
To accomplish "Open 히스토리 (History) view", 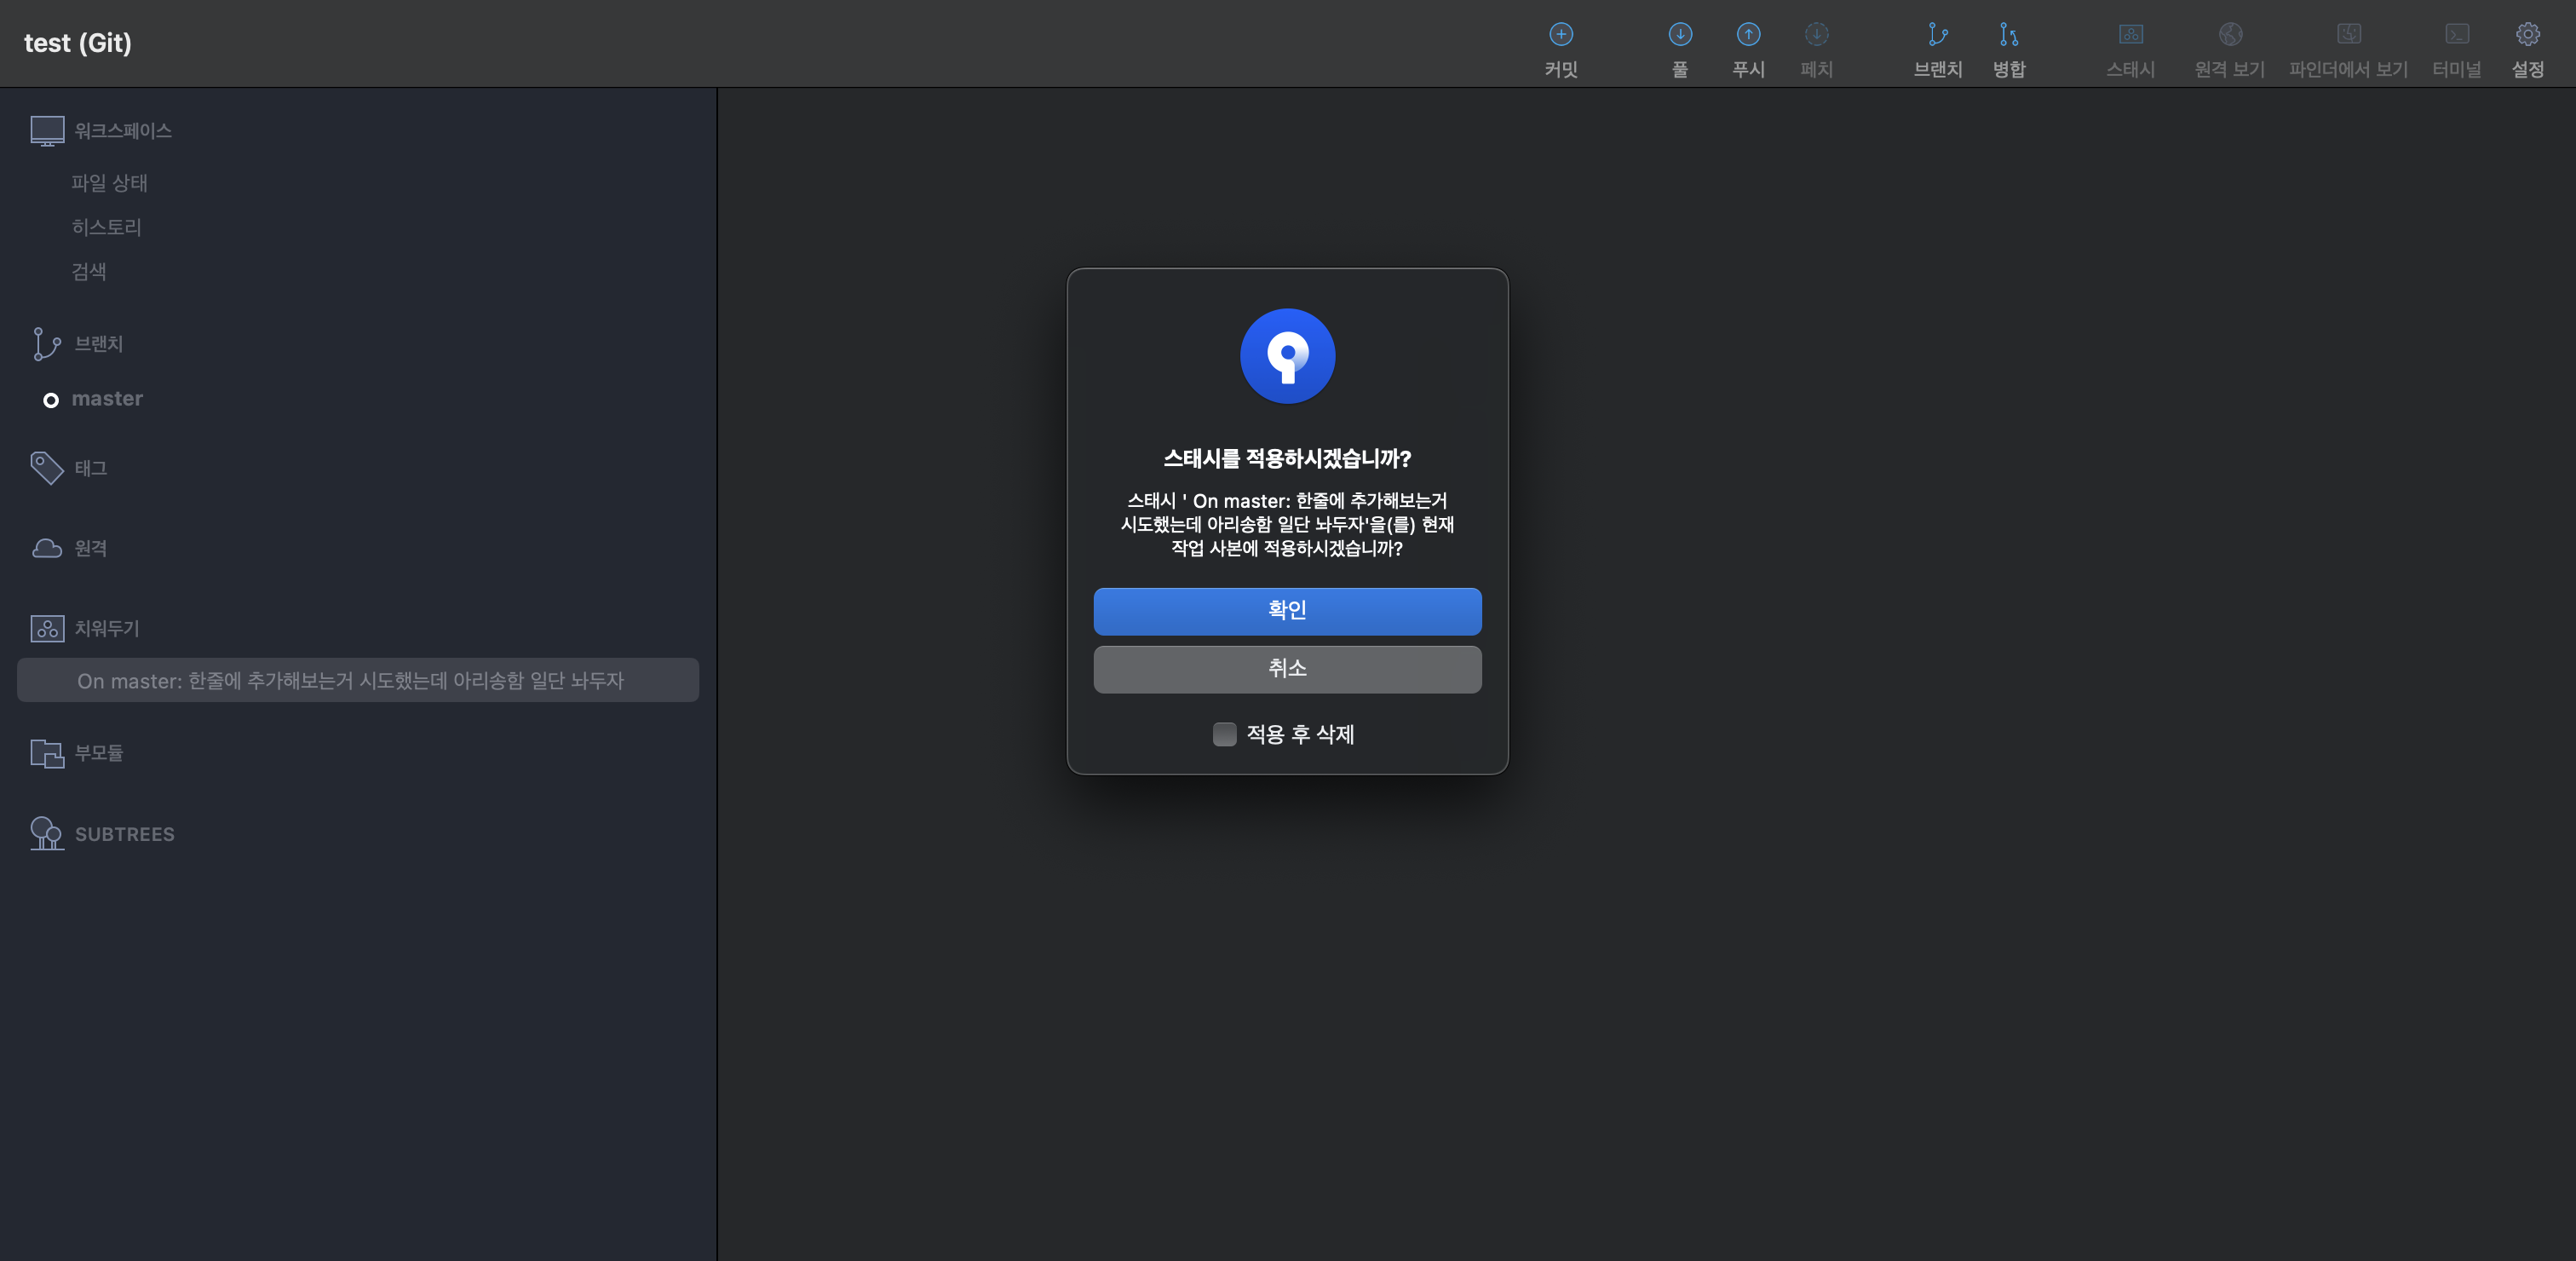I will (x=106, y=227).
